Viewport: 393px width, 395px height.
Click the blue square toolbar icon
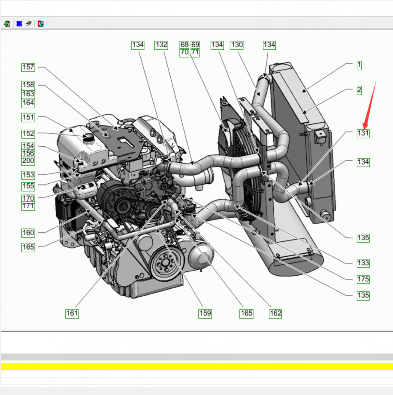[19, 24]
